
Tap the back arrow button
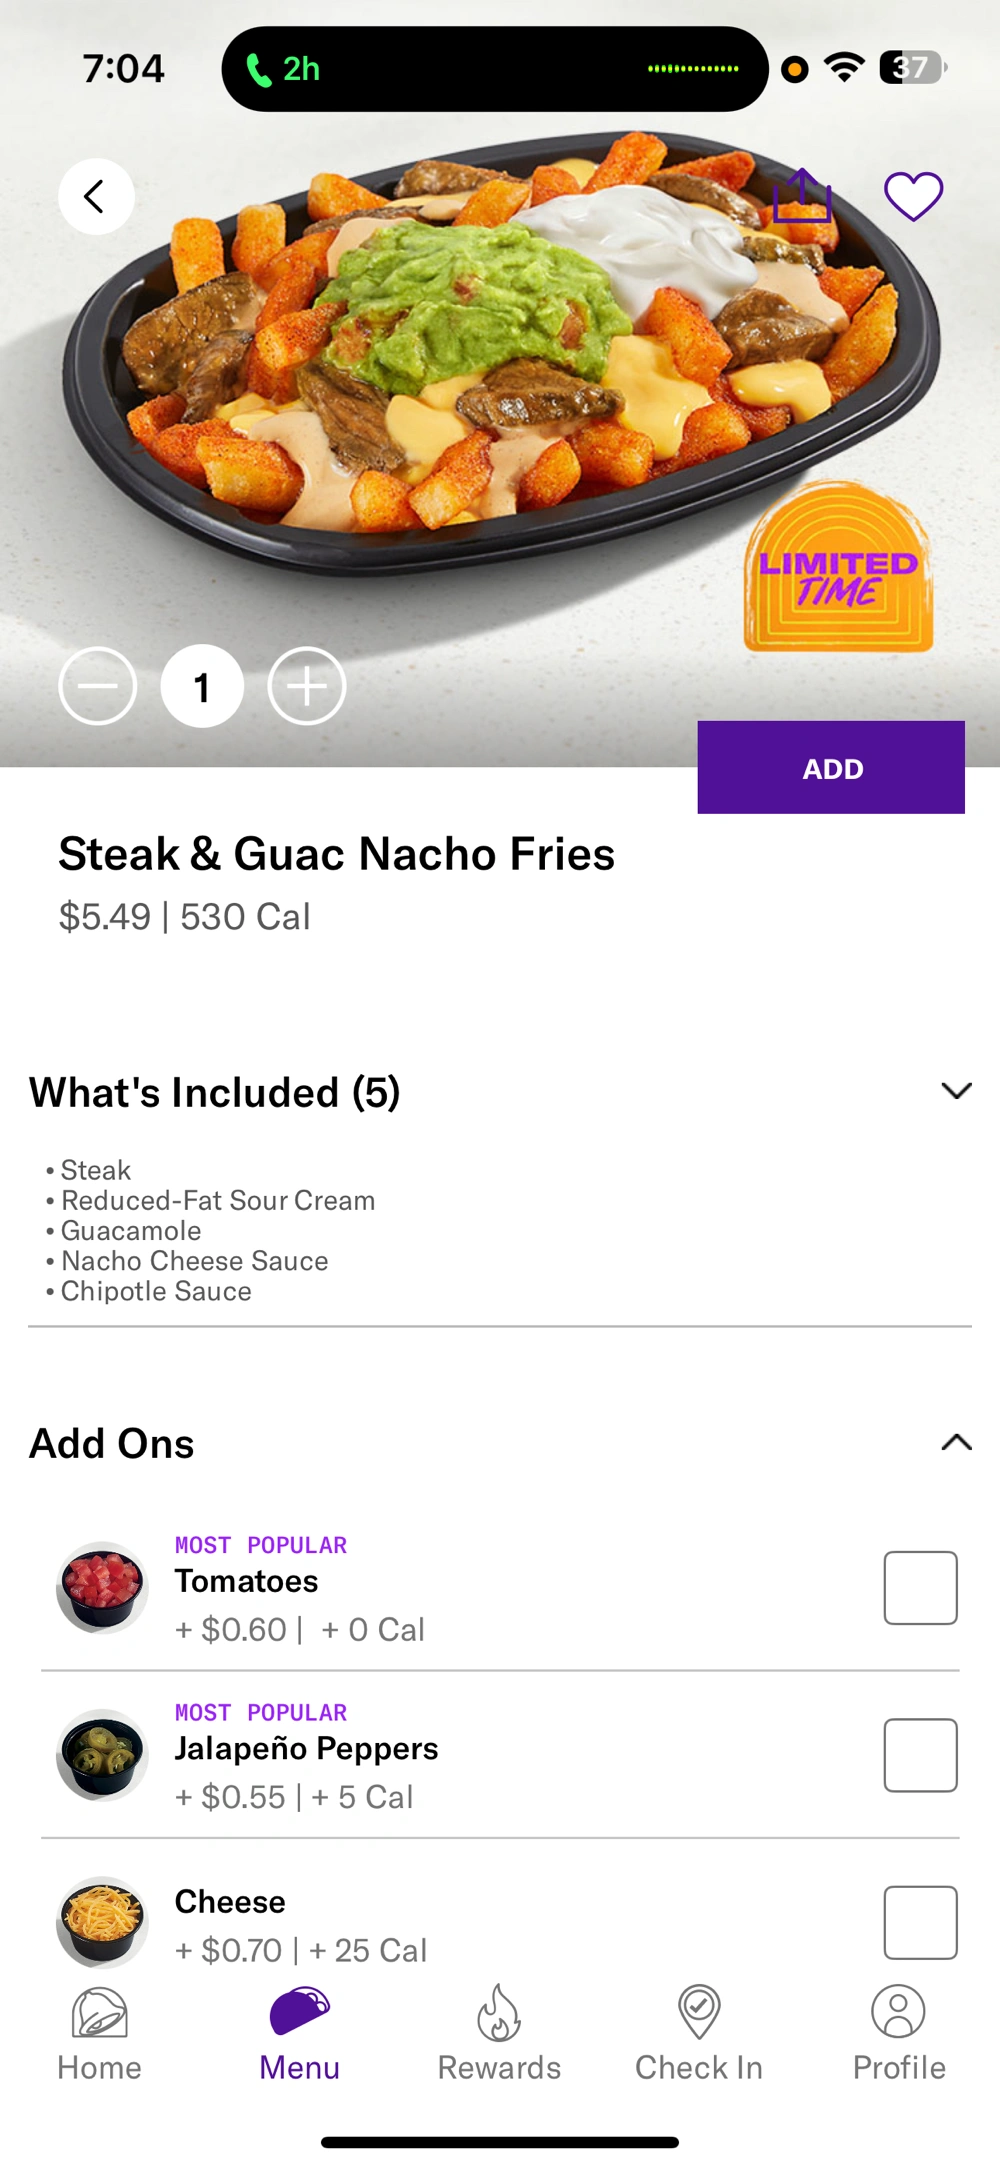click(x=96, y=197)
